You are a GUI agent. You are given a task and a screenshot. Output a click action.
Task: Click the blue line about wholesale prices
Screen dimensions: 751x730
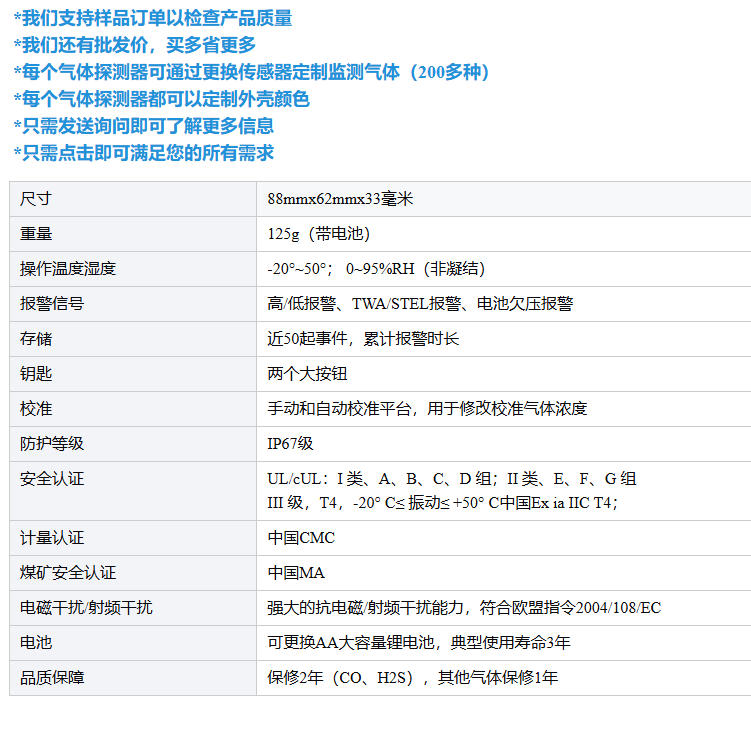135,45
